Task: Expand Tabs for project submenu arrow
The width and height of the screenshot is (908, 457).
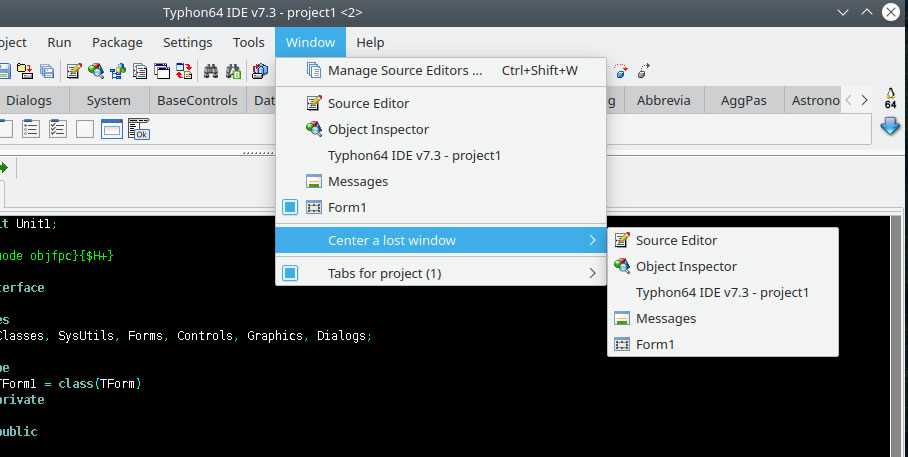Action: pos(592,273)
